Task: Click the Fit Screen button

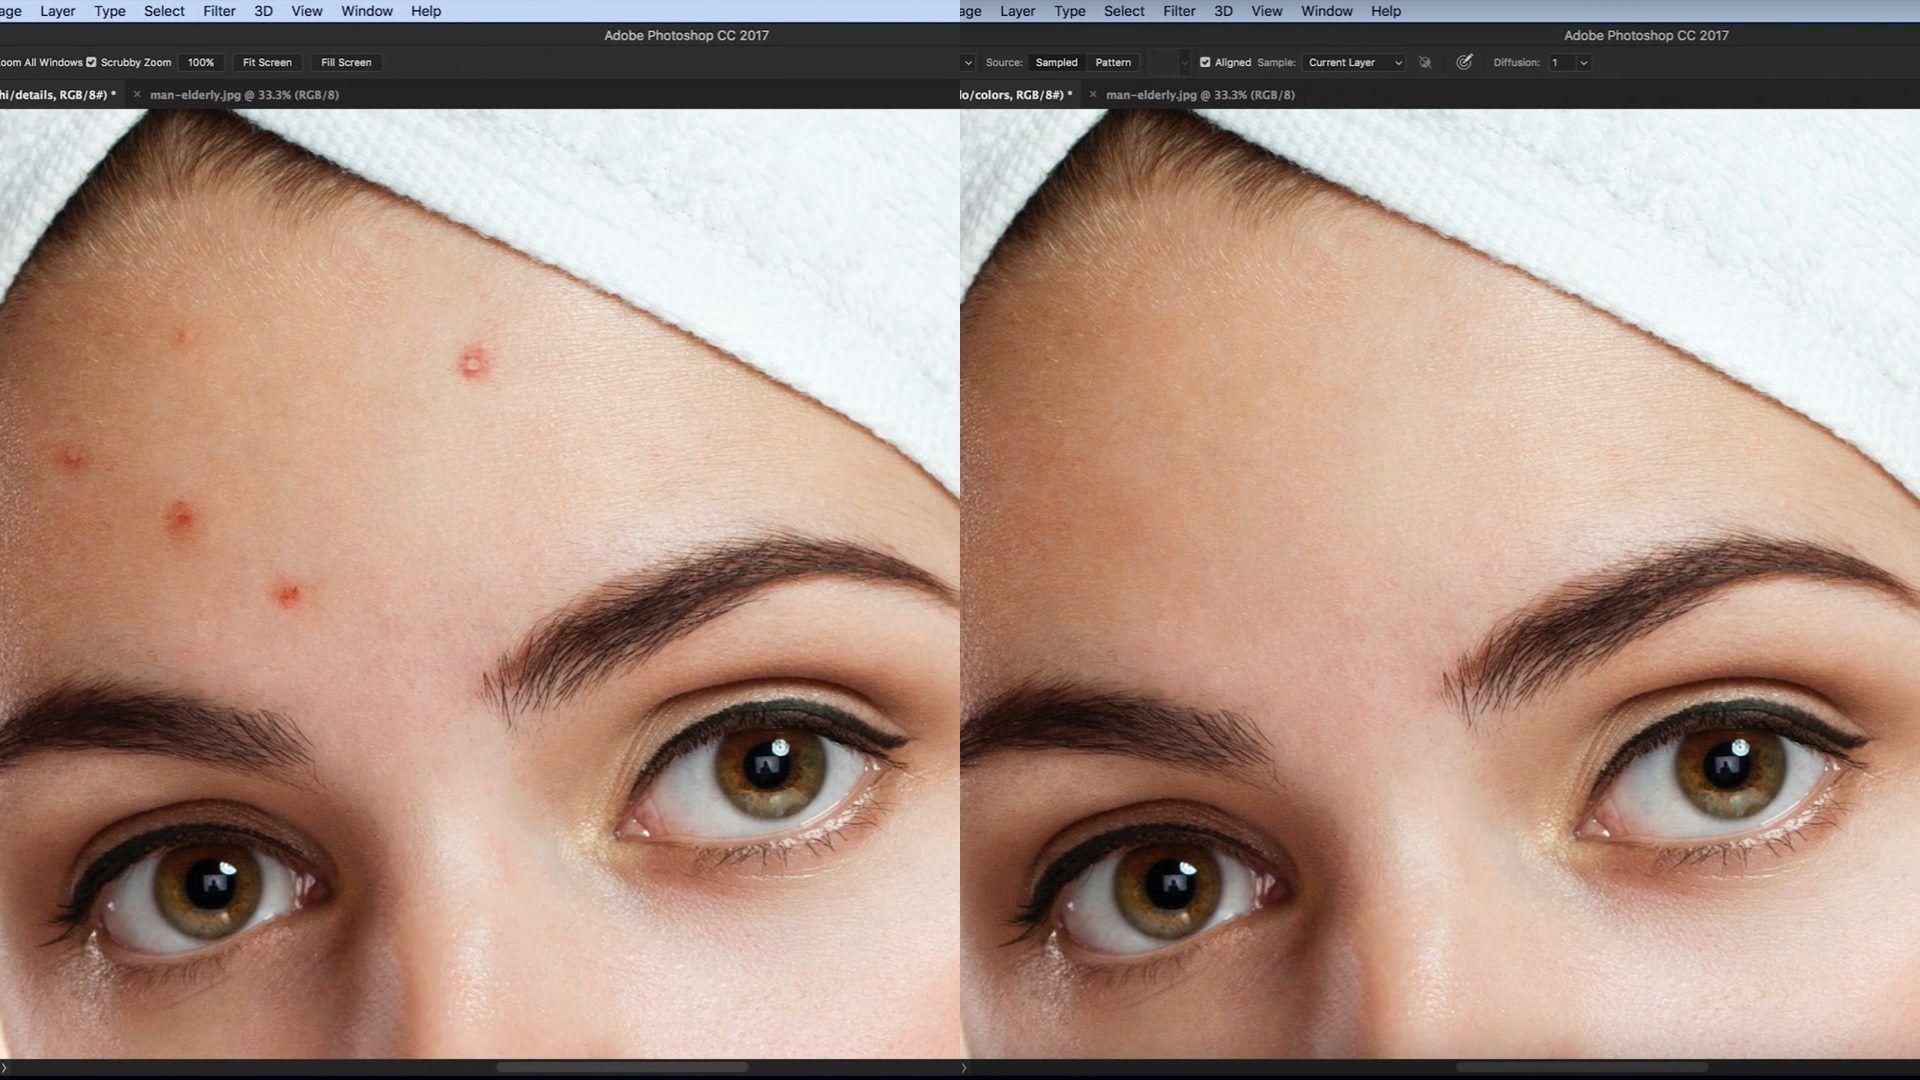Action: [x=266, y=62]
